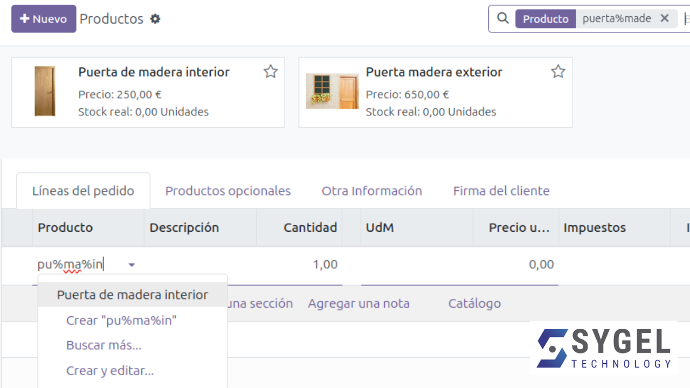Click the puerta%made search term
Viewport: 690px width, 388px height.
pyautogui.click(x=617, y=18)
